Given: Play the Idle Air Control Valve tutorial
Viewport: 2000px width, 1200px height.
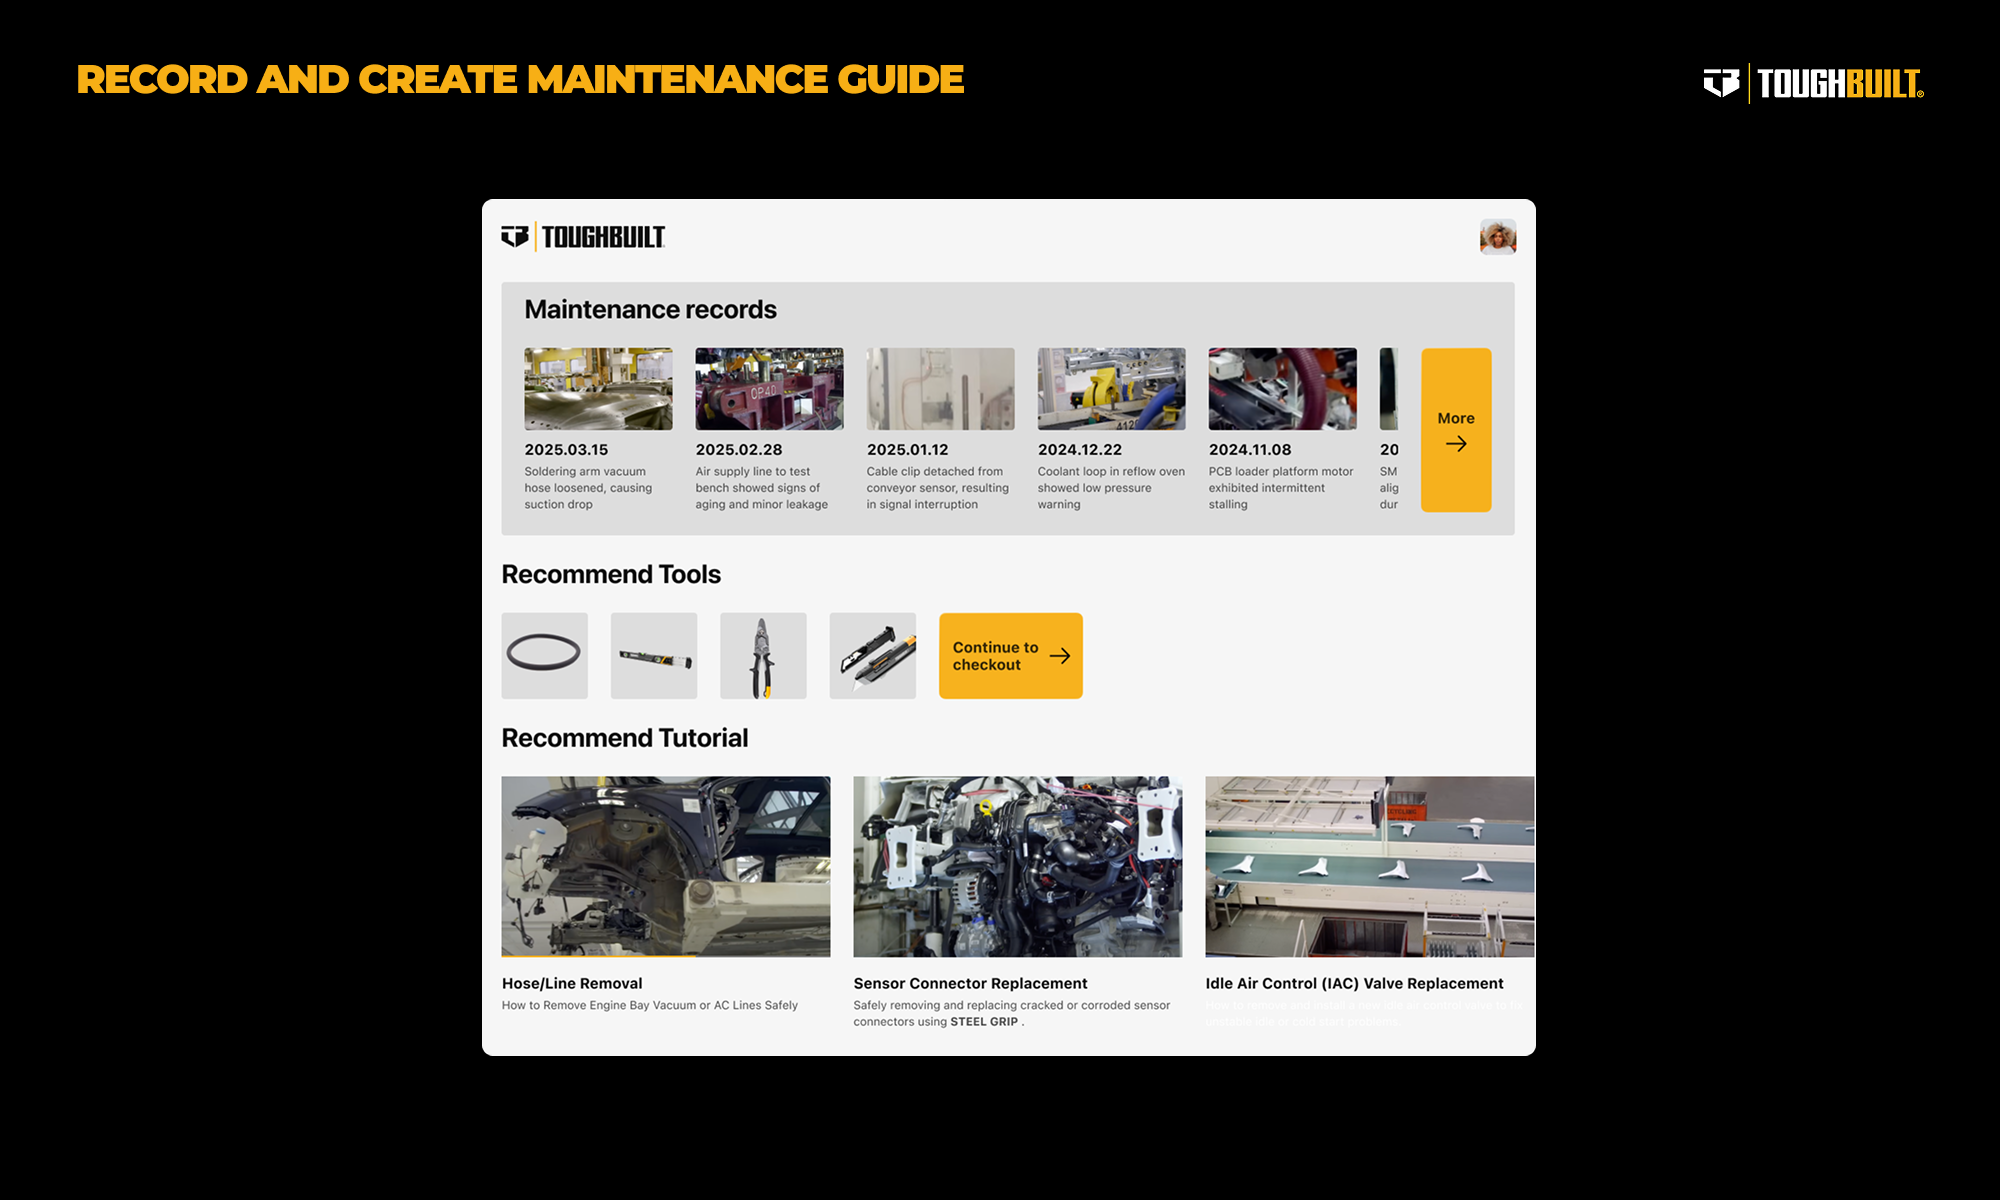Looking at the screenshot, I should pos(1369,866).
